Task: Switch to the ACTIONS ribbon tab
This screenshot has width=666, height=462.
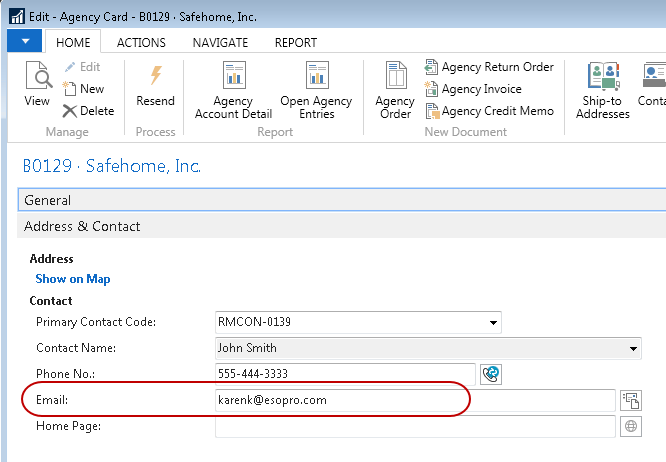Action: coord(141,43)
